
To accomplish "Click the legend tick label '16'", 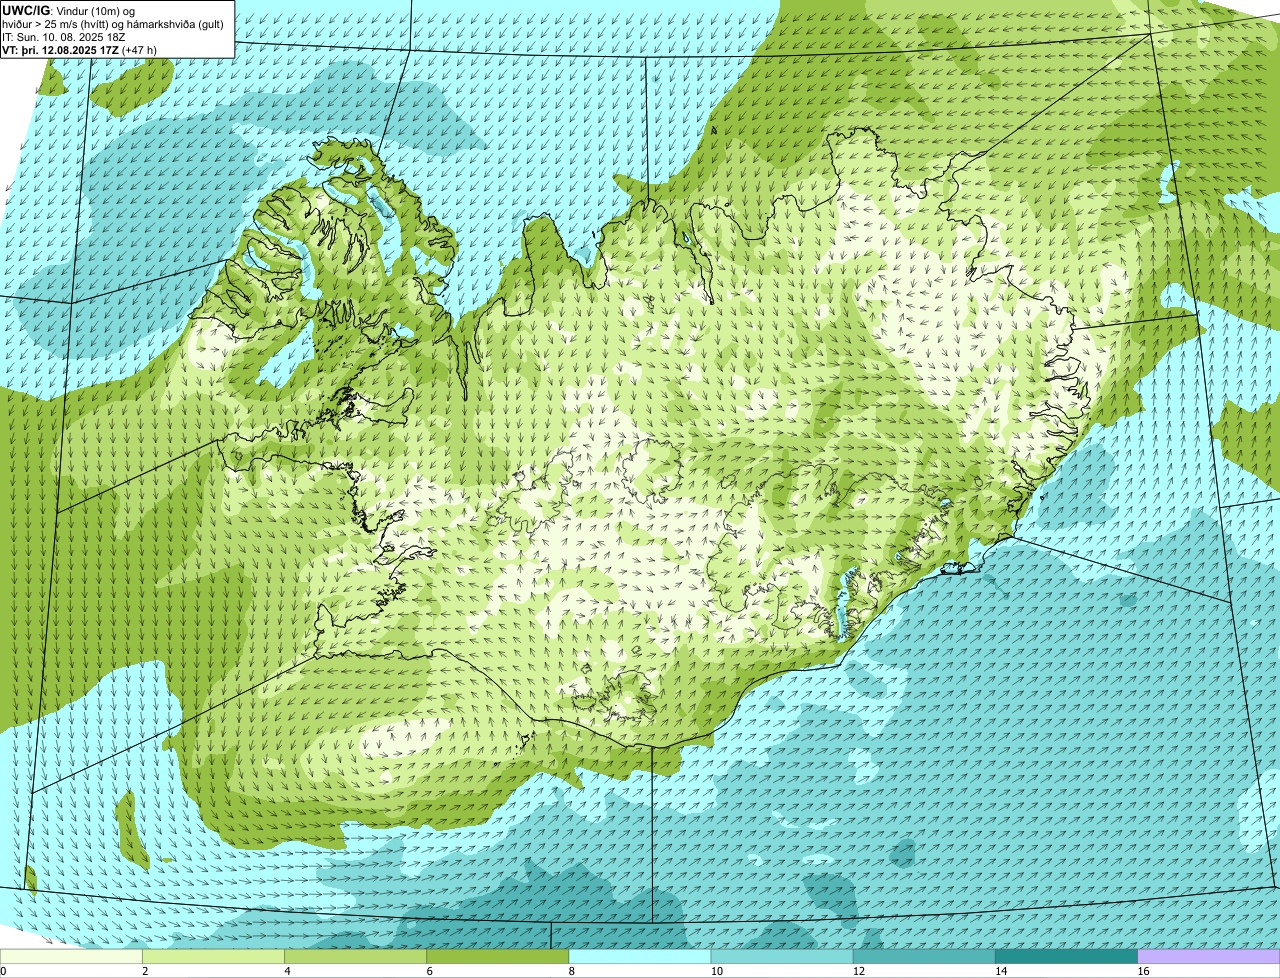I will point(1143,971).
